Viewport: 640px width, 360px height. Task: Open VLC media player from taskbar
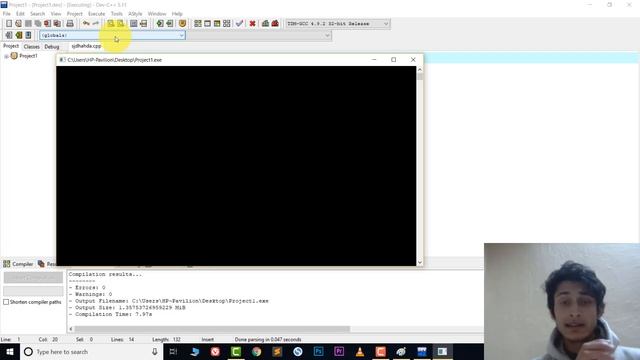point(360,351)
